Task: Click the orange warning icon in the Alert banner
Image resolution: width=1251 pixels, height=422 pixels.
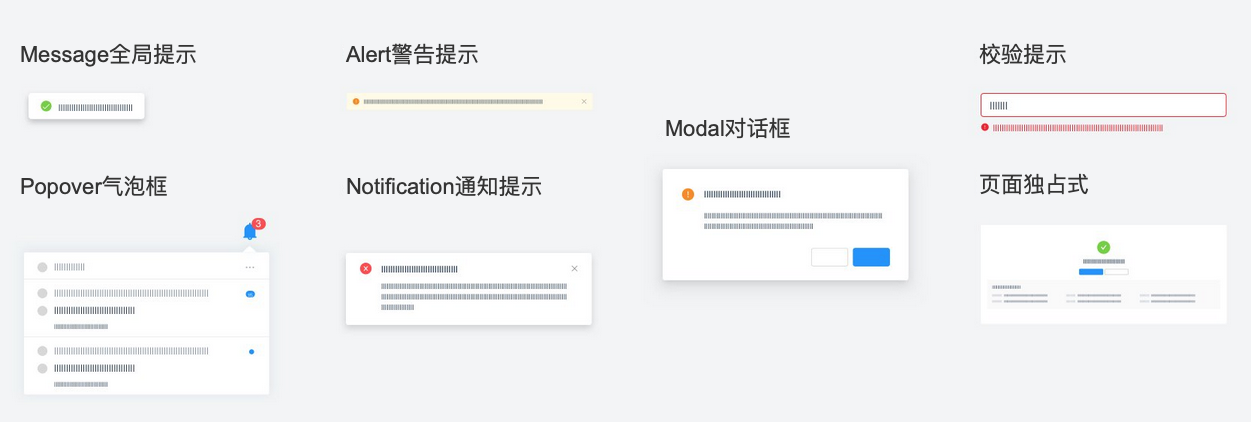Action: coord(356,101)
